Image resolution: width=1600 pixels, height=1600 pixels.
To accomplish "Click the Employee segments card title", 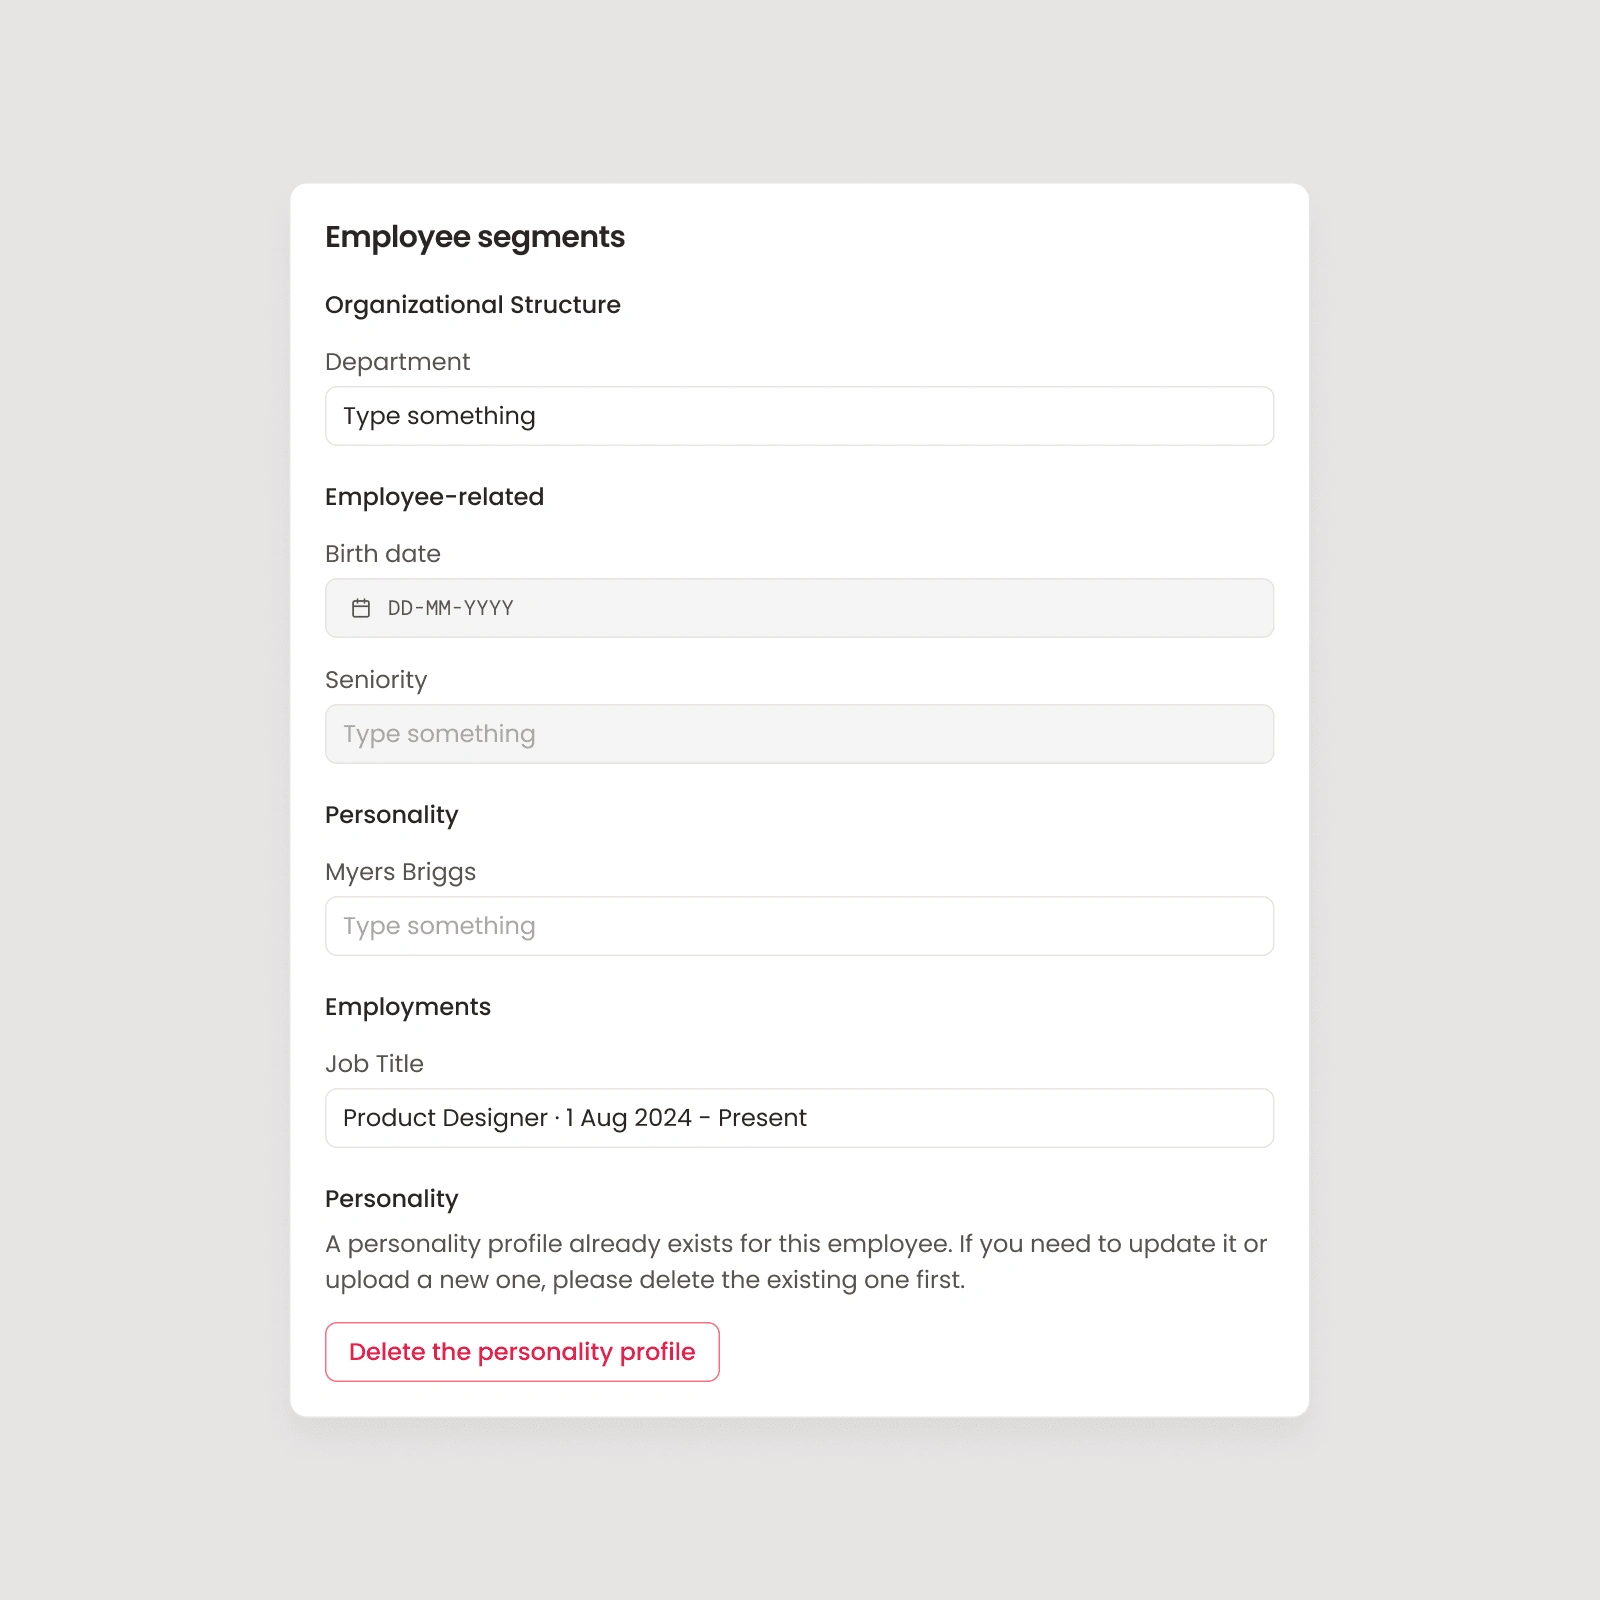I will click(475, 237).
